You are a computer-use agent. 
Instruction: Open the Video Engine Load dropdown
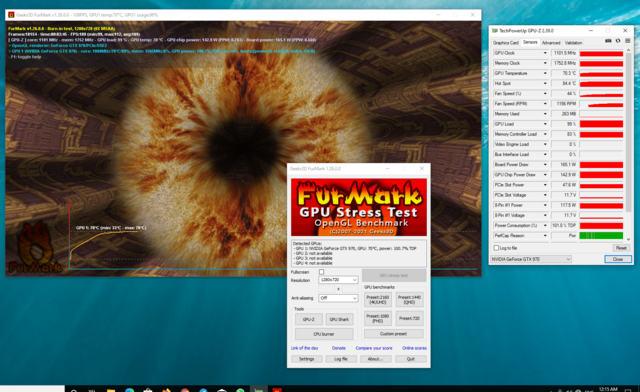(545, 144)
